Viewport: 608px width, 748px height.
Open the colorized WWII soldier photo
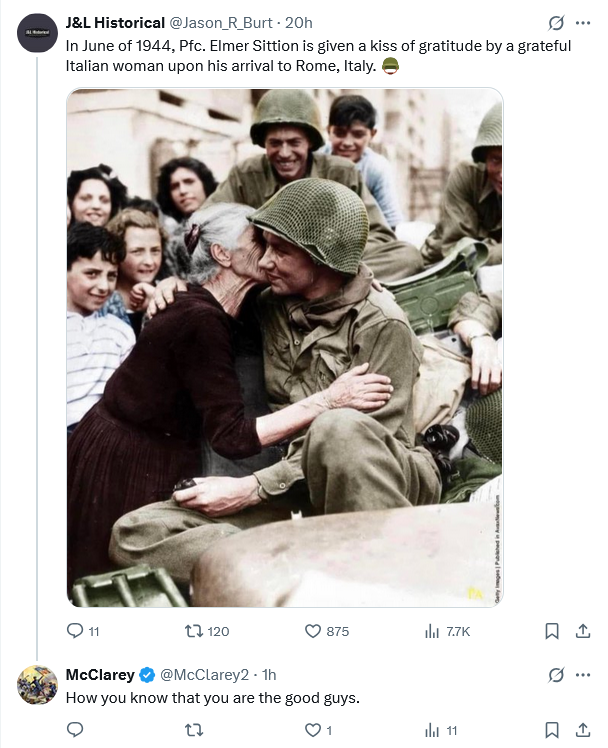point(285,347)
